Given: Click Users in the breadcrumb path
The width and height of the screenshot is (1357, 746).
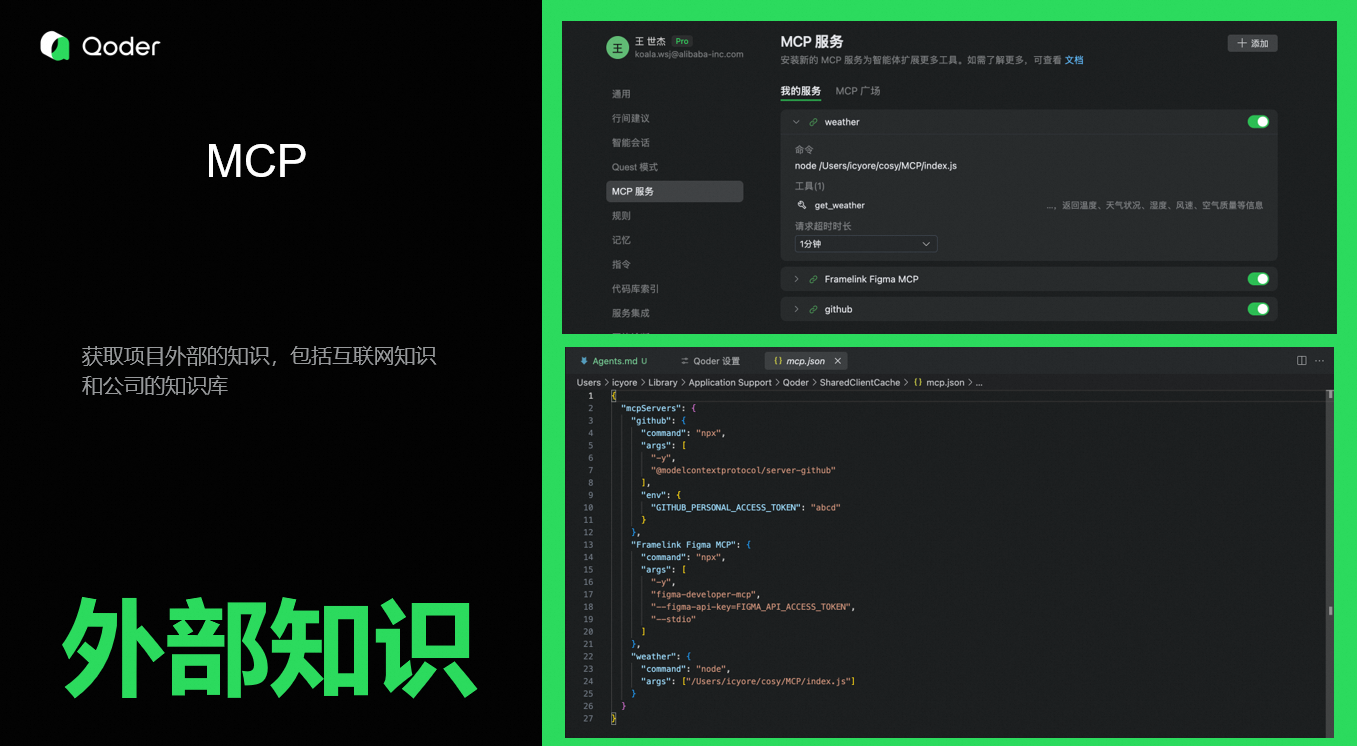Looking at the screenshot, I should 589,382.
